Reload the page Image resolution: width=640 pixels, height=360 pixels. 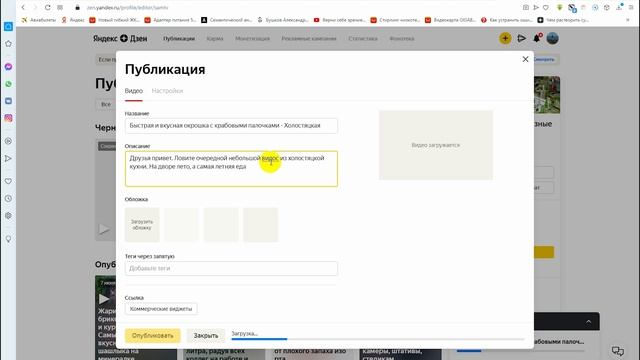[48, 7]
